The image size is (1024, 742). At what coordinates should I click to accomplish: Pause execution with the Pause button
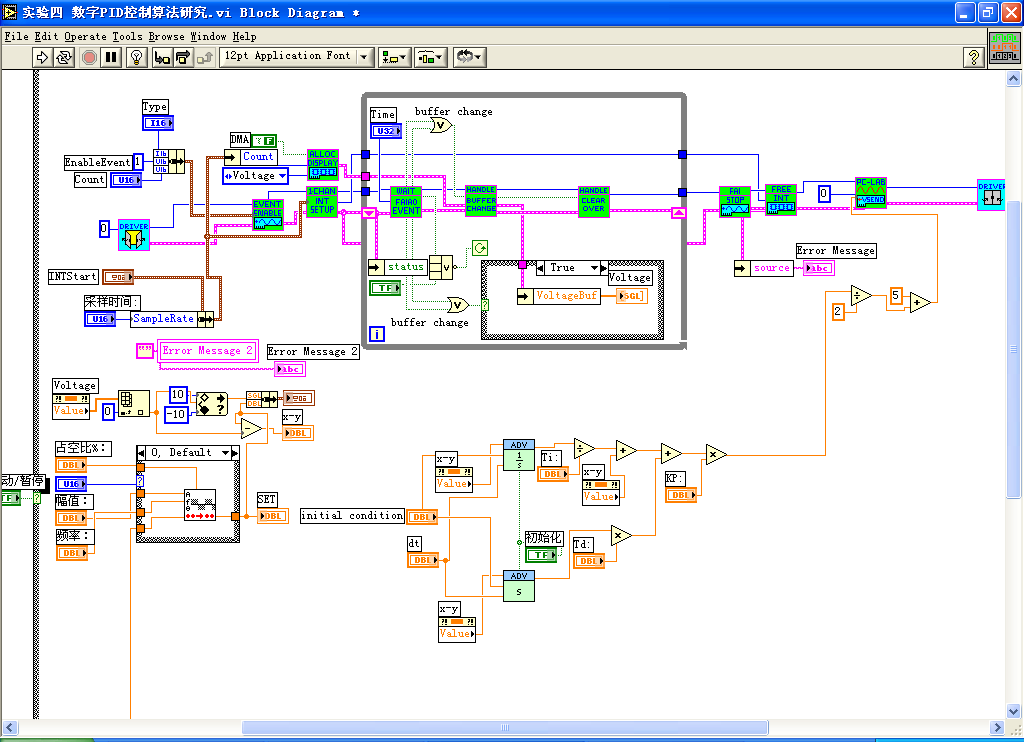[x=111, y=58]
